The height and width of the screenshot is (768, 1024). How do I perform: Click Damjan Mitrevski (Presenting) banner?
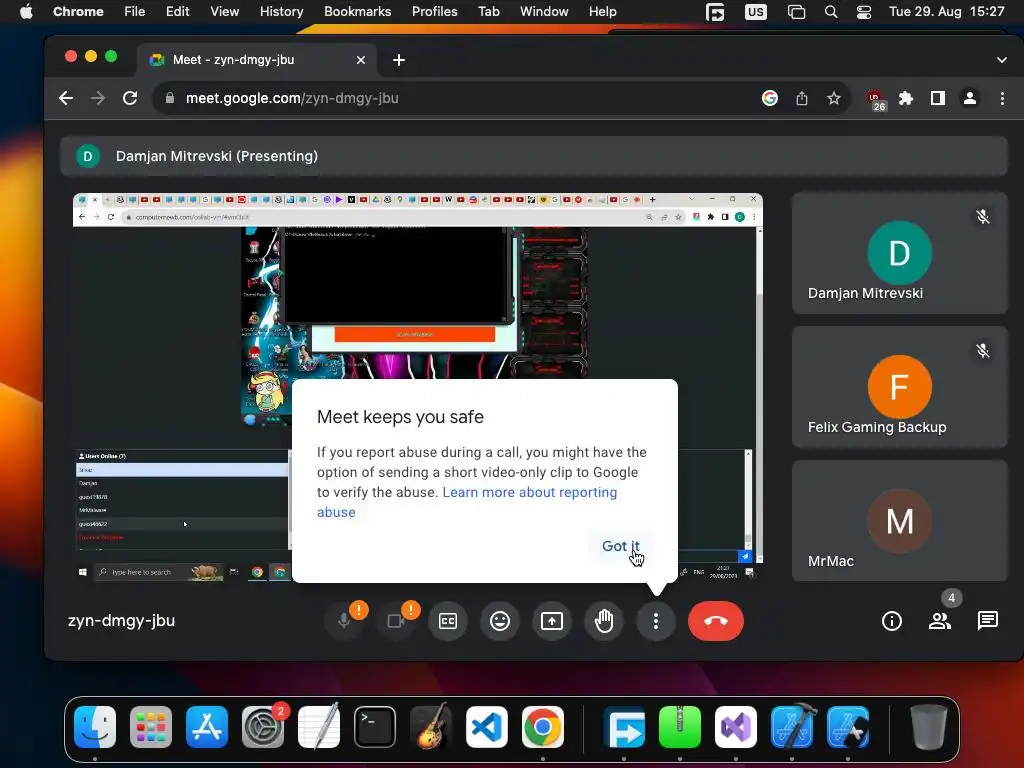pyautogui.click(x=534, y=156)
